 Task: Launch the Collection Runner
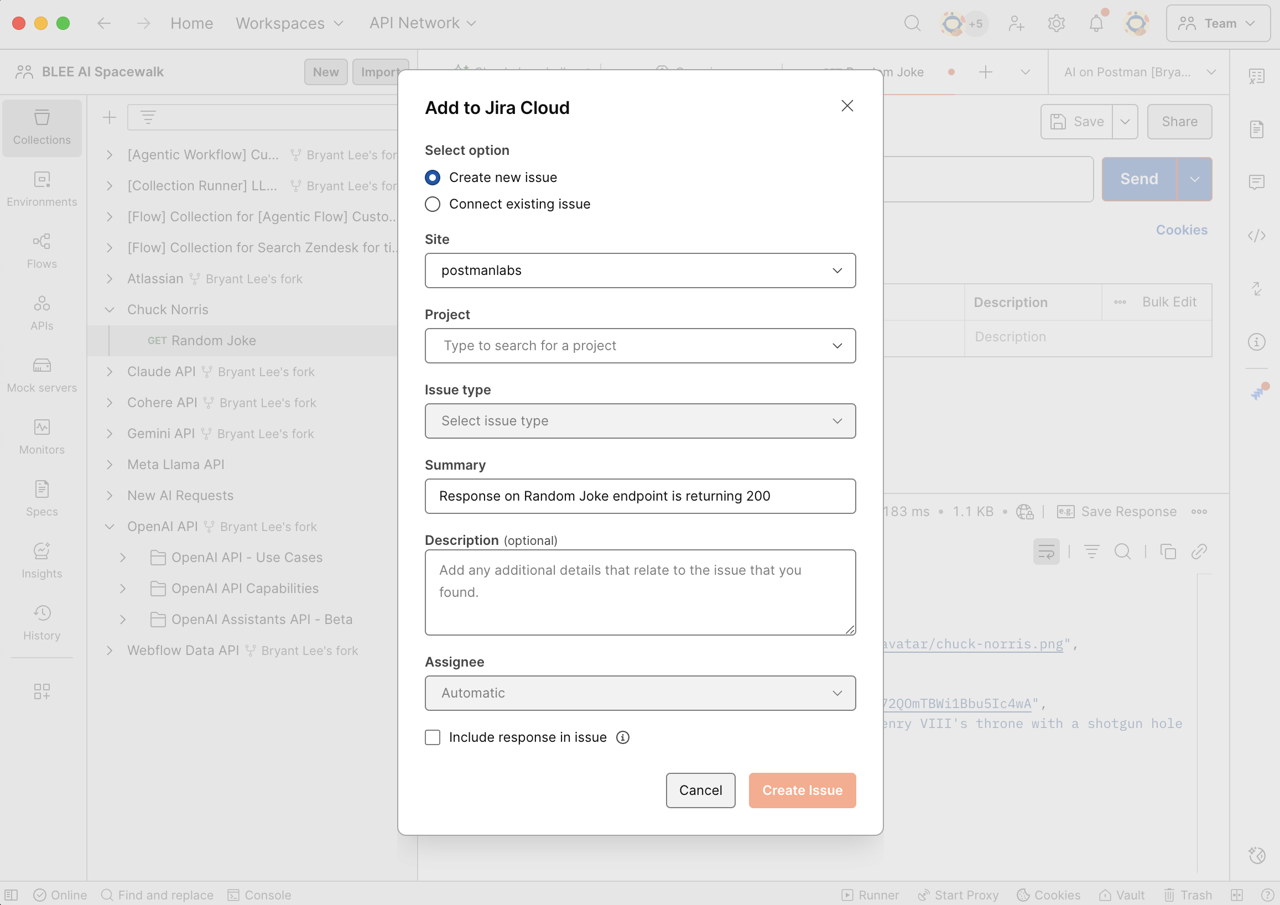coord(871,895)
